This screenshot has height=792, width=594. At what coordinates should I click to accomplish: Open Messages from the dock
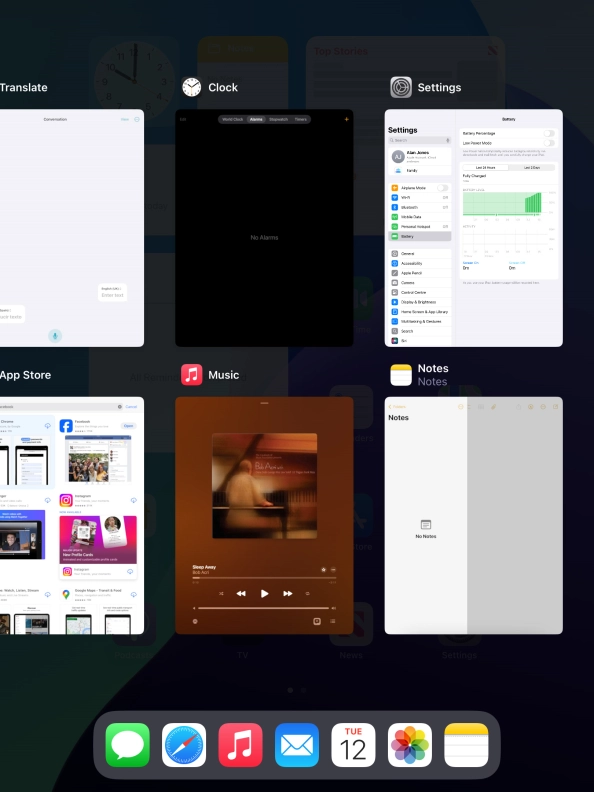pyautogui.click(x=127, y=745)
